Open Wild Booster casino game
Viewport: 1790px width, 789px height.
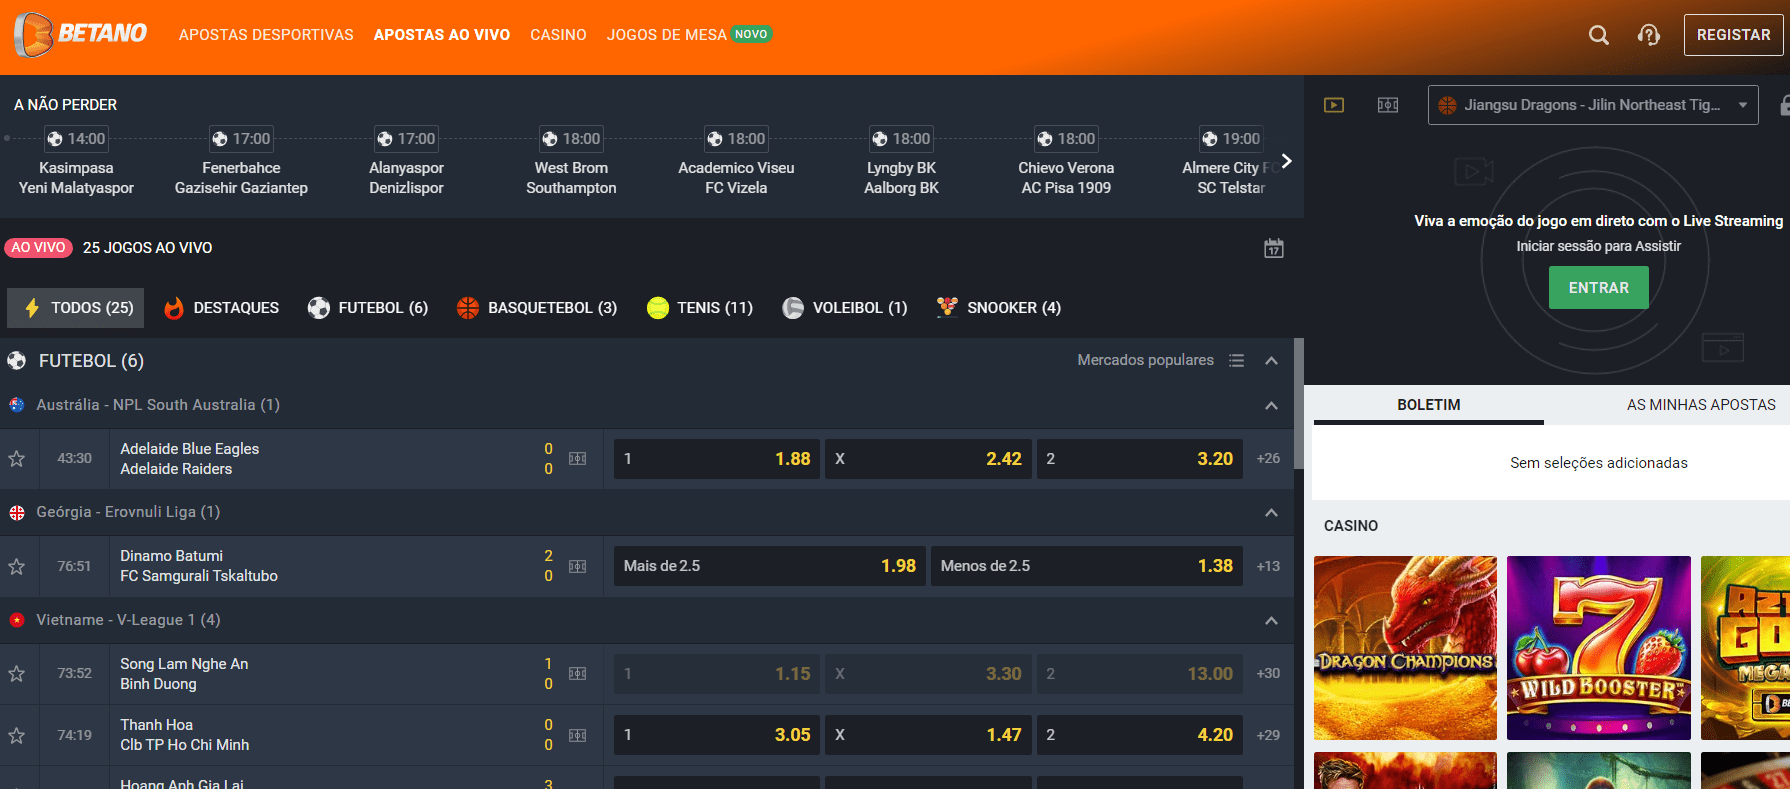1598,648
